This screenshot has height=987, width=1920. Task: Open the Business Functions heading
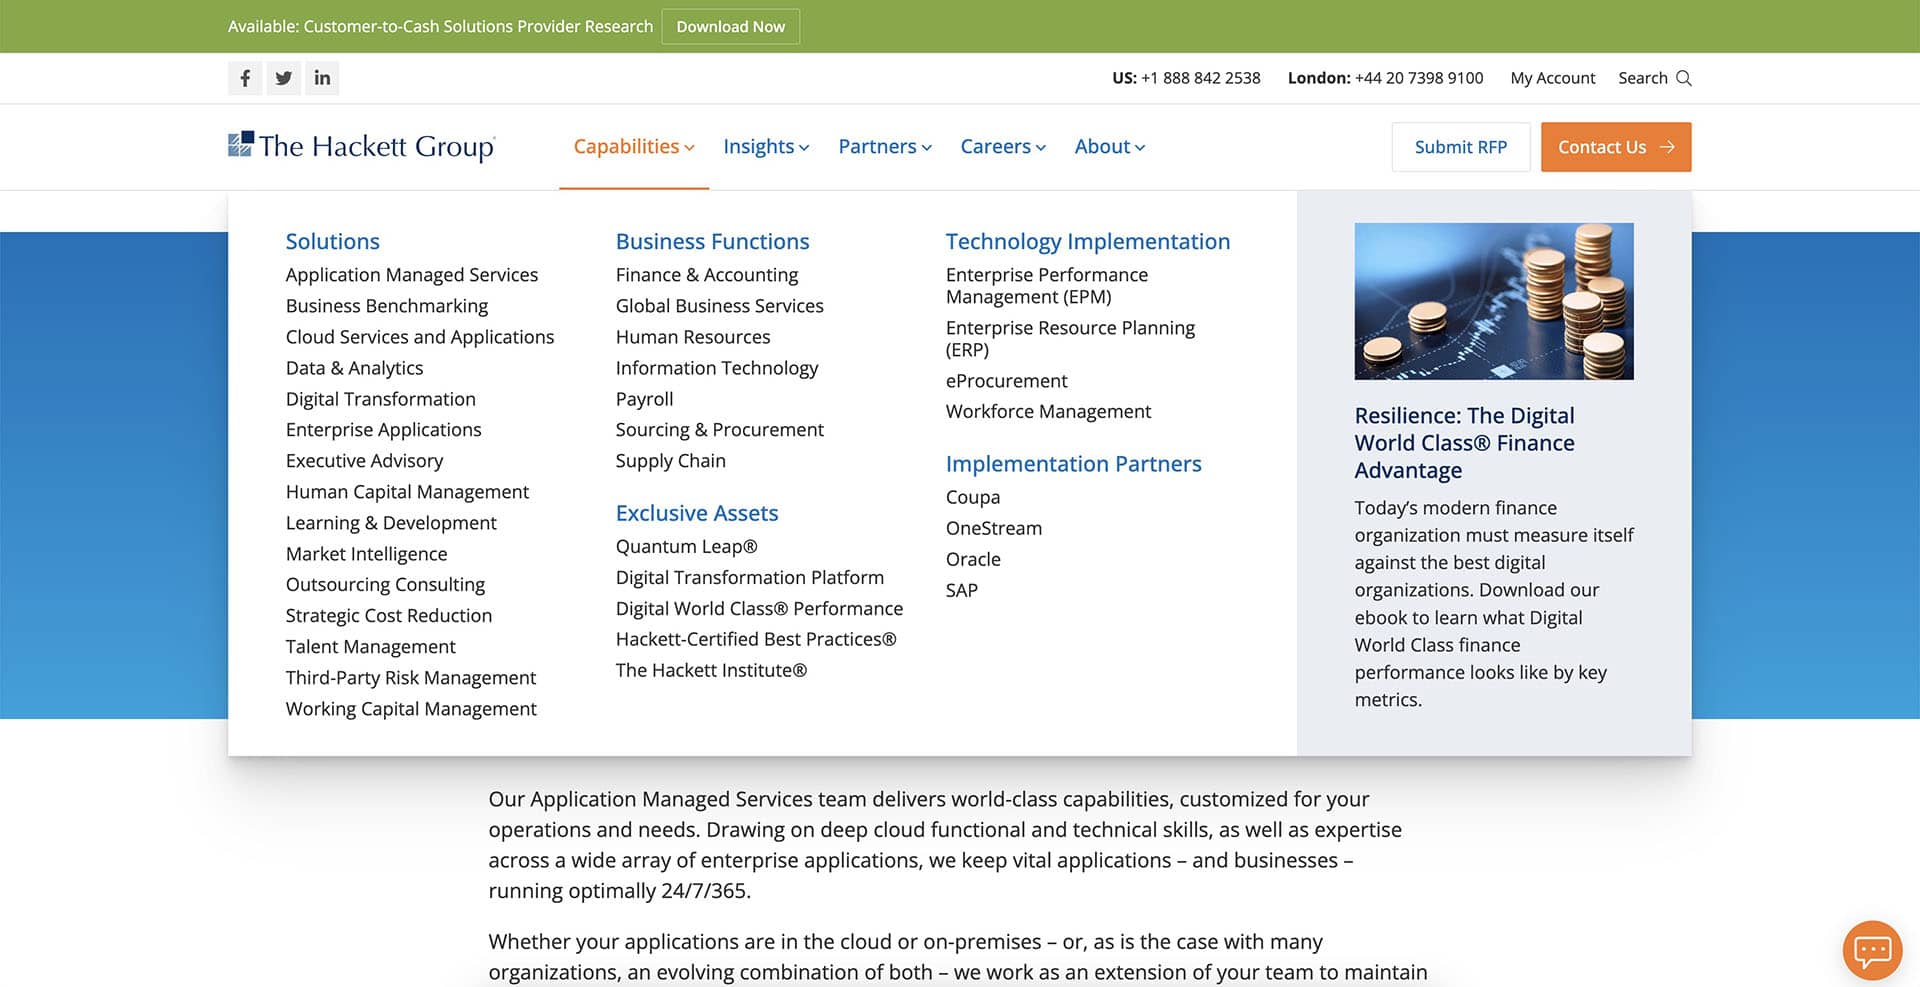(x=713, y=241)
